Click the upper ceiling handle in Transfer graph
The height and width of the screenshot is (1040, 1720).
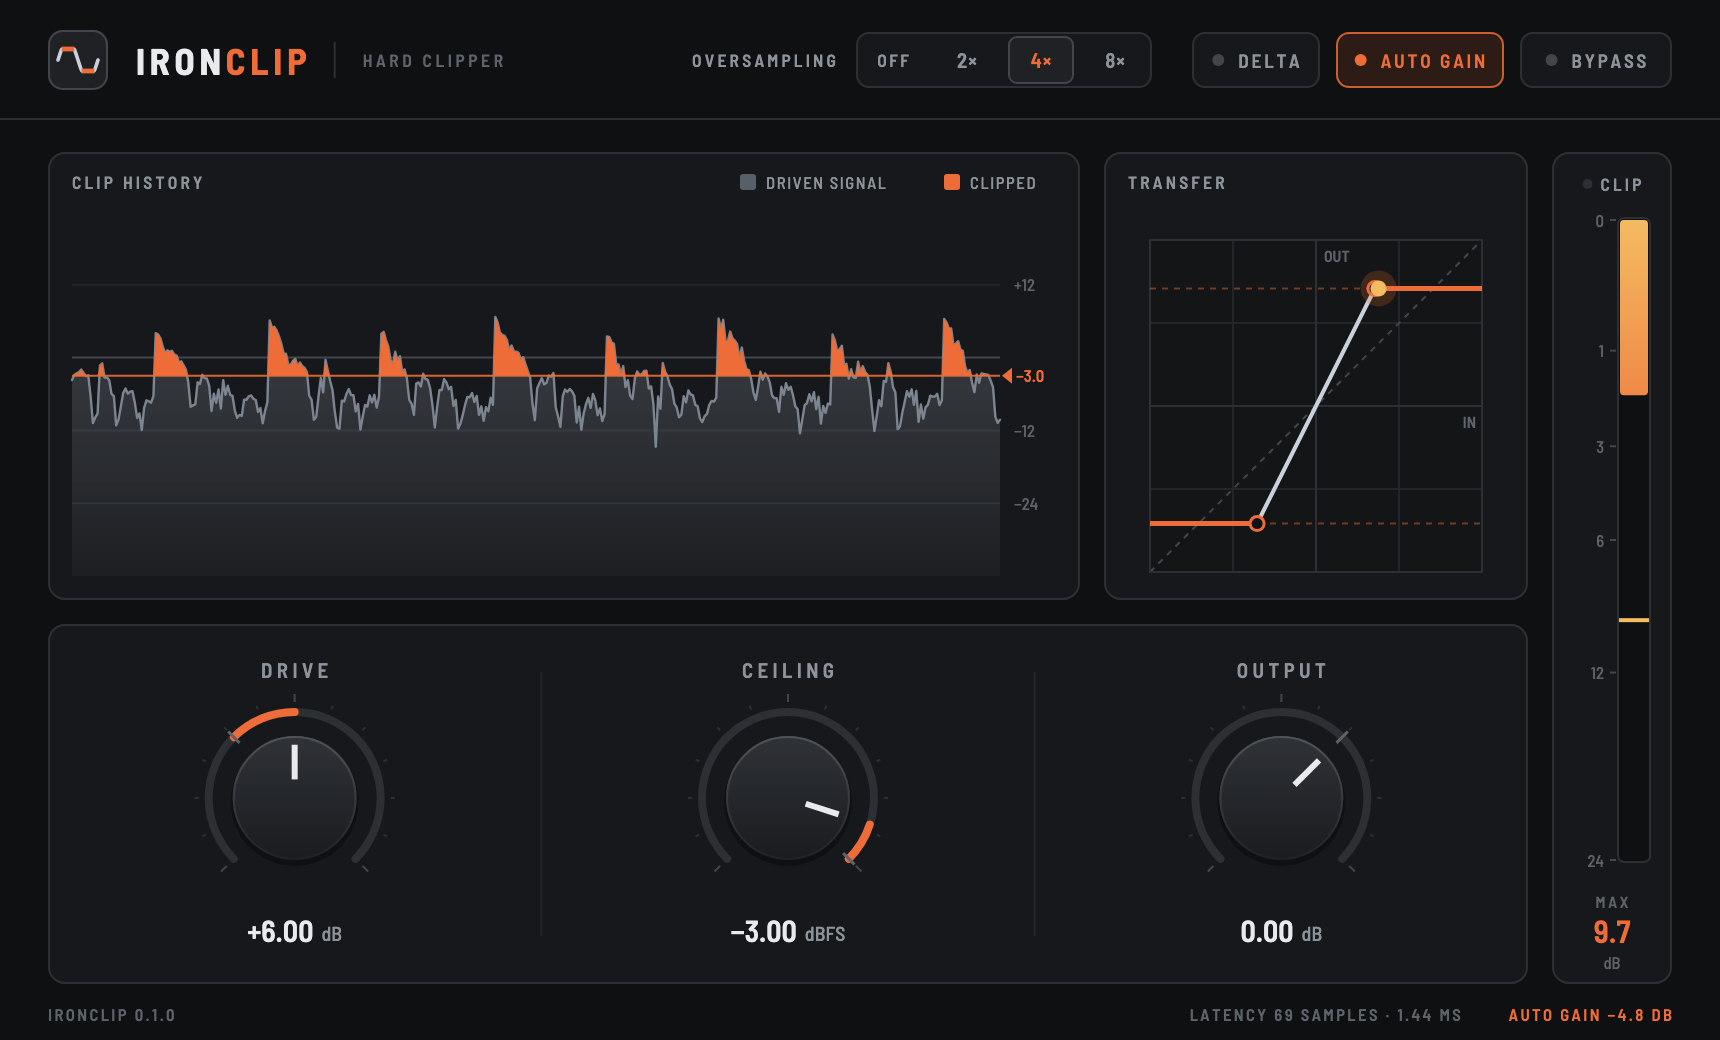point(1377,288)
